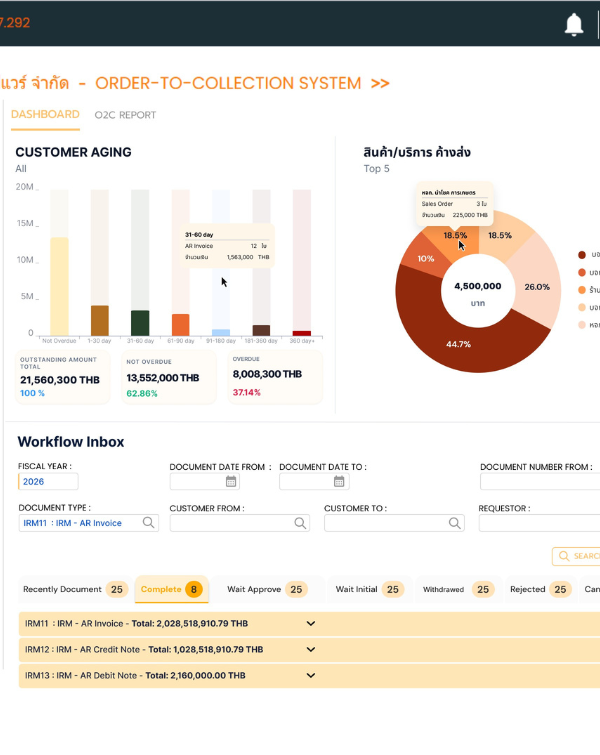This screenshot has height=755, width=600.
Task: Click the 44.7% donut slice
Action: pos(458,343)
